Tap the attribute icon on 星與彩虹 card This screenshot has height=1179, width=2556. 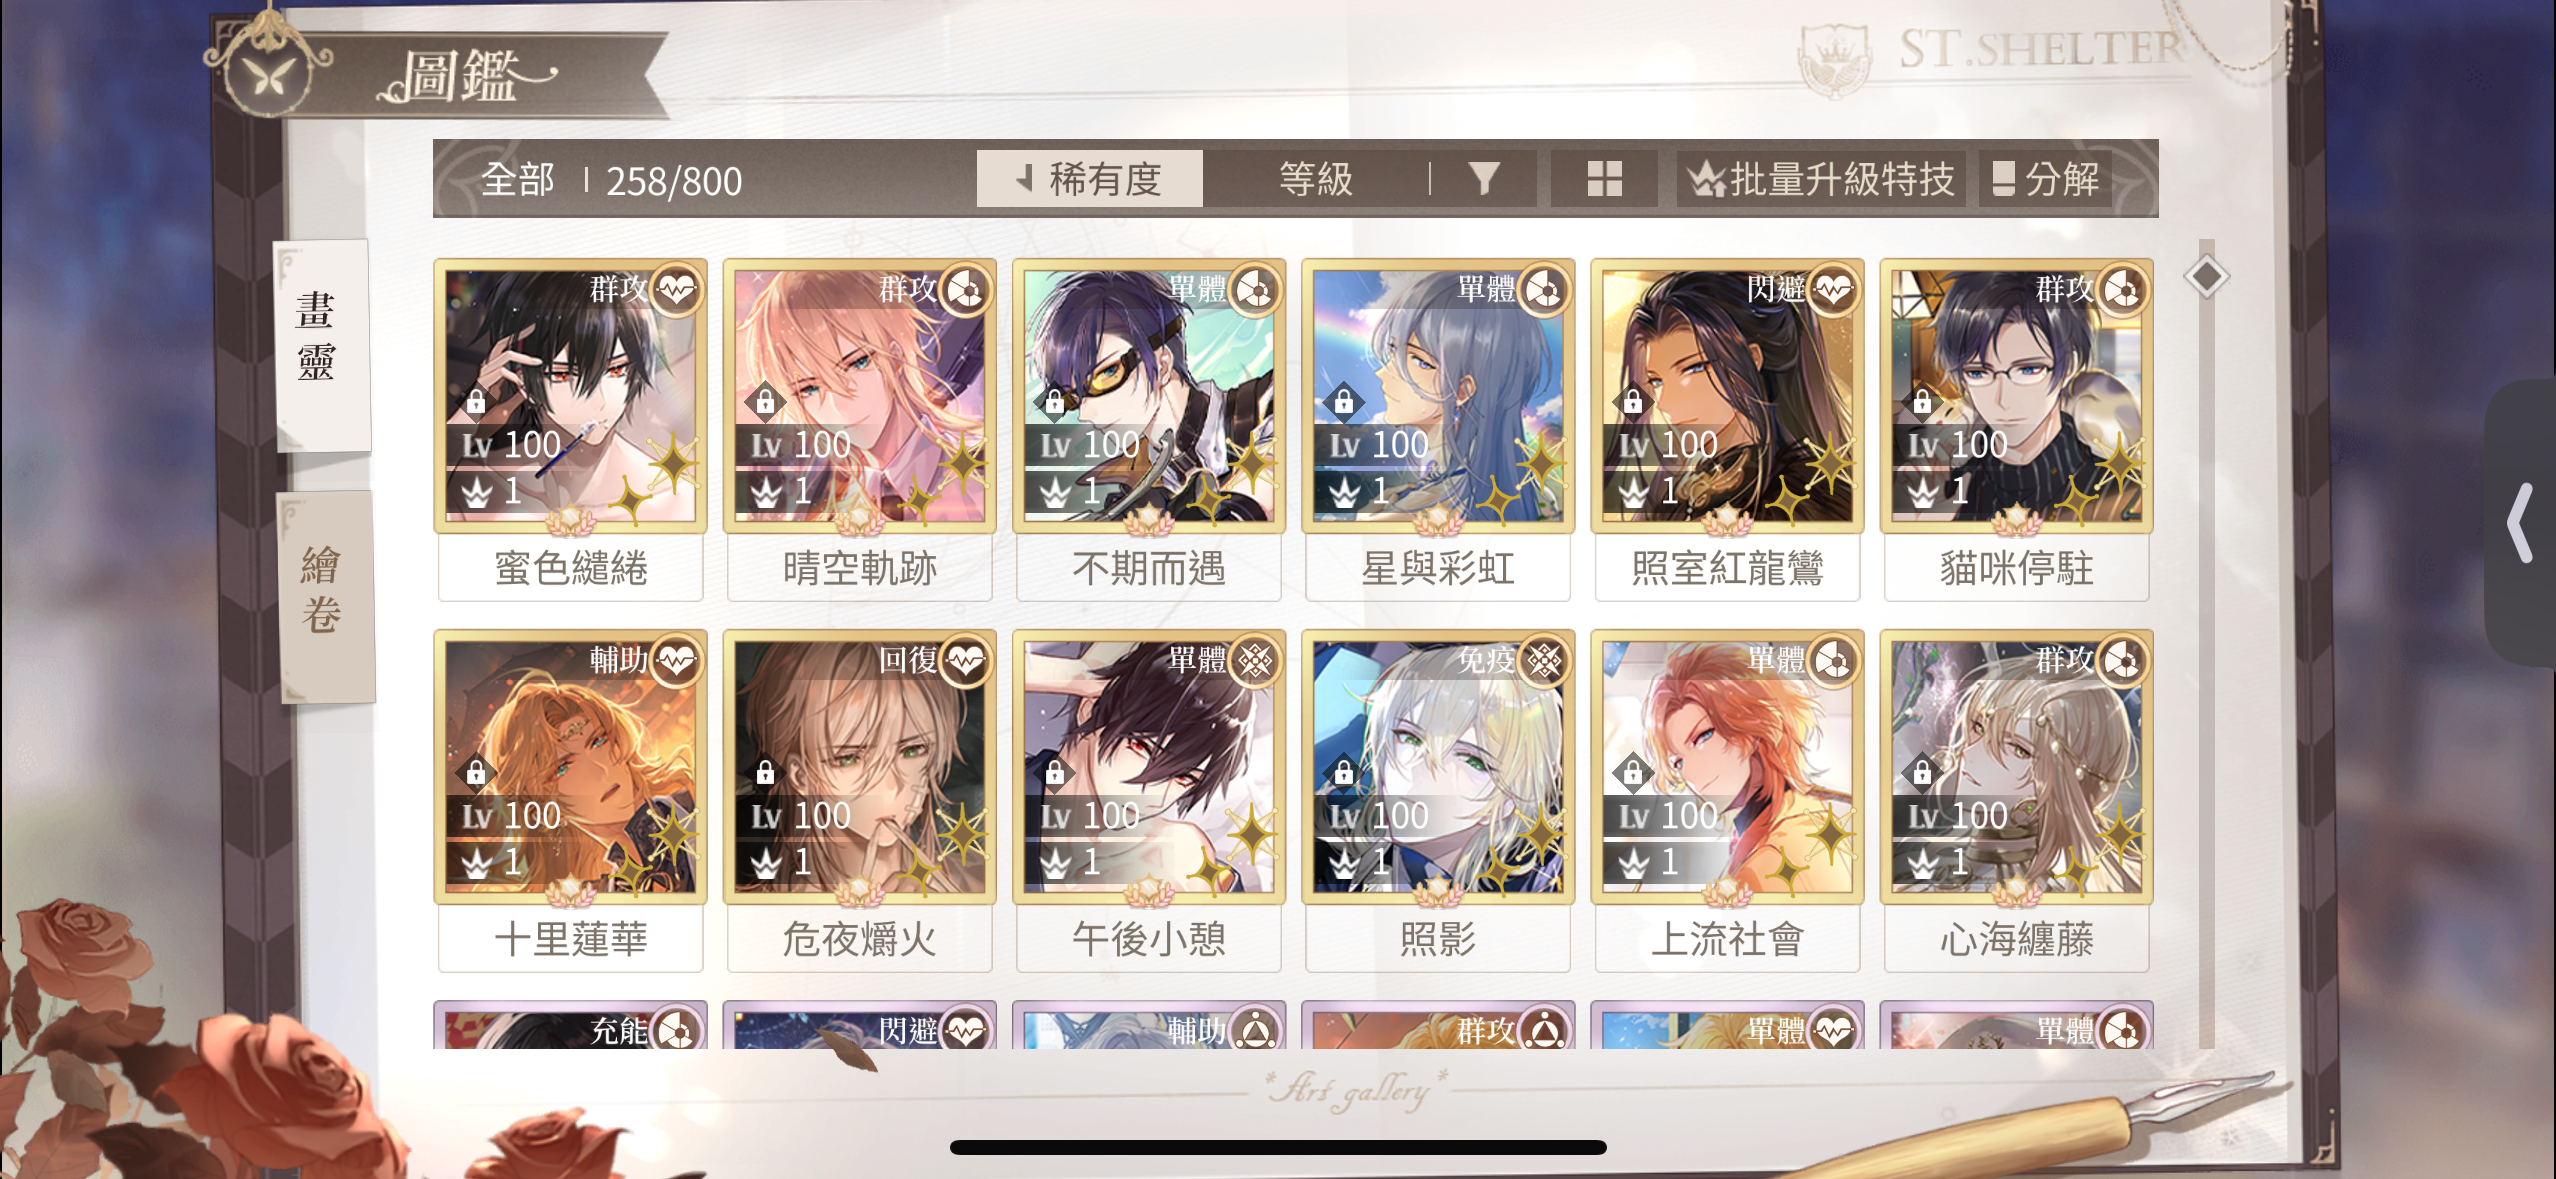pos(1544,290)
